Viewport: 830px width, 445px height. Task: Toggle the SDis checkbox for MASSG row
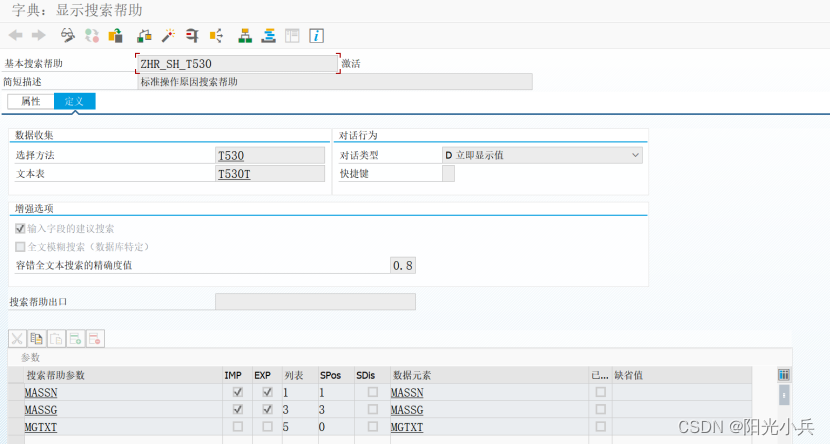(x=373, y=409)
